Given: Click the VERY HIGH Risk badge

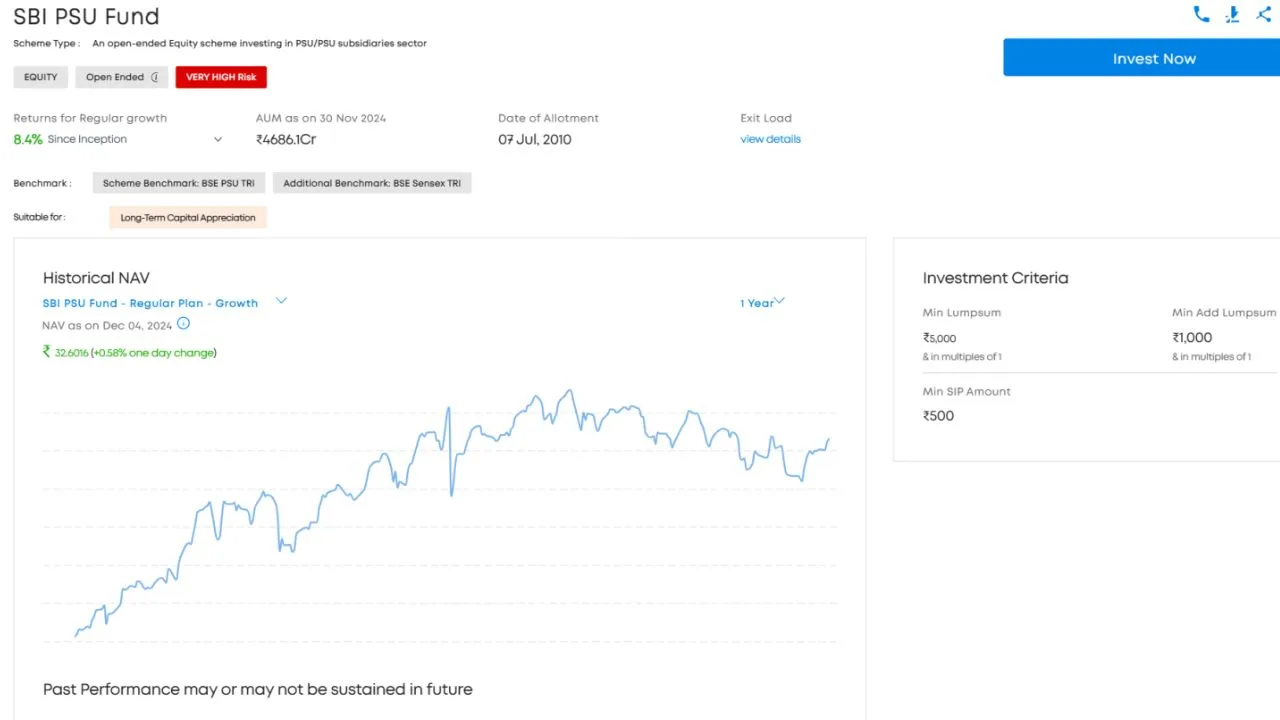Looking at the screenshot, I should [221, 77].
